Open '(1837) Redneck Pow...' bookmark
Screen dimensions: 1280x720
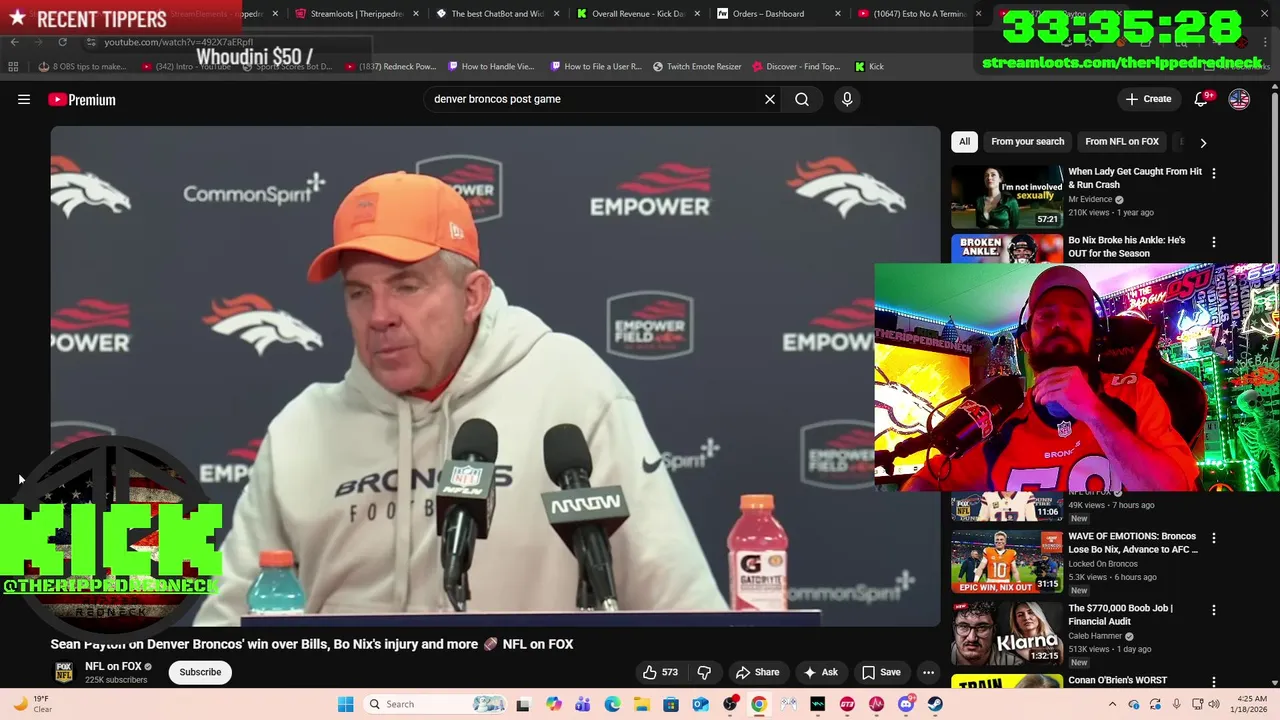click(x=391, y=66)
